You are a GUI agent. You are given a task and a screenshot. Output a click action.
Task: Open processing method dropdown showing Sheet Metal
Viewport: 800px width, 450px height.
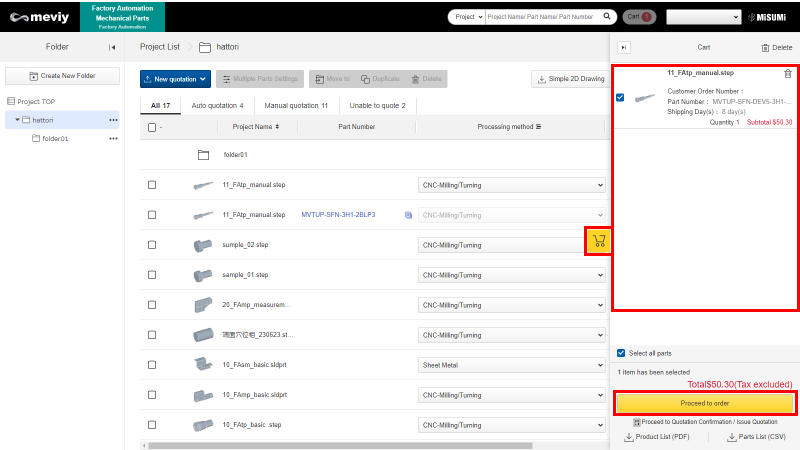point(511,365)
